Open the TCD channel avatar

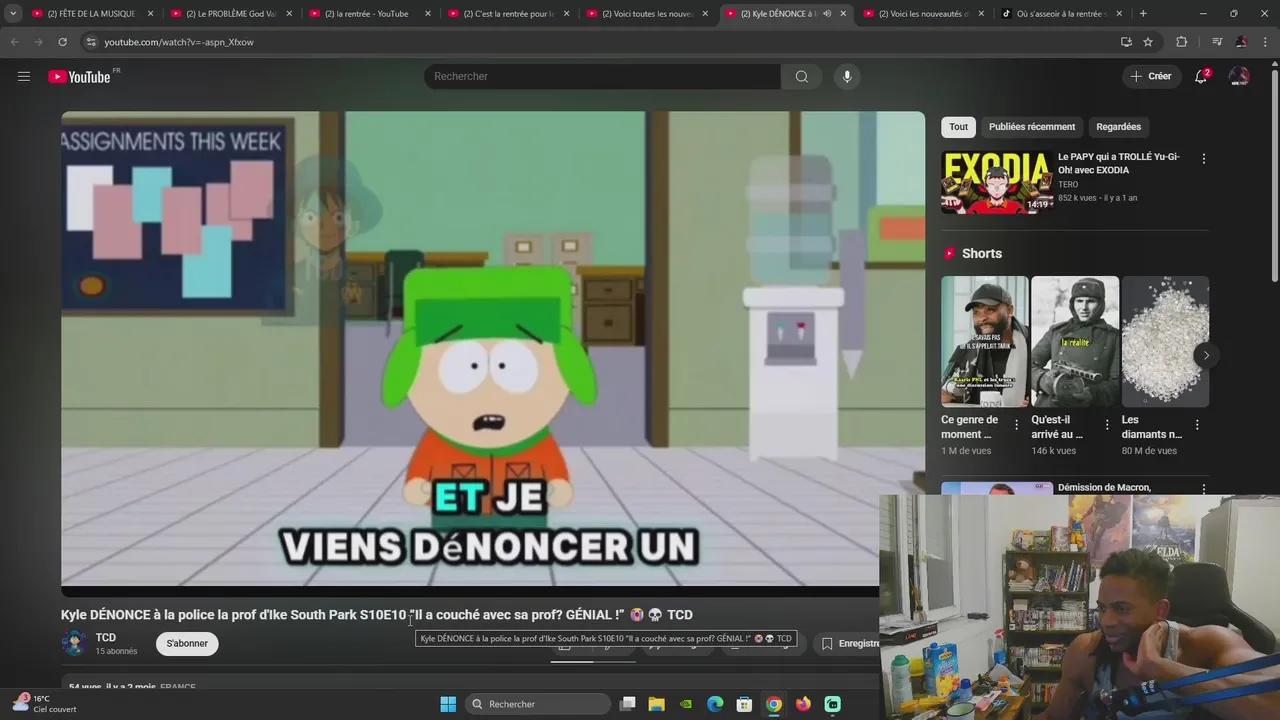coord(74,643)
